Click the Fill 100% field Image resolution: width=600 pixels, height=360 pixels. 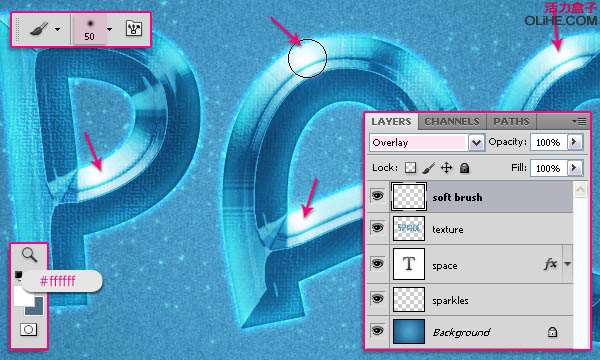click(x=548, y=168)
